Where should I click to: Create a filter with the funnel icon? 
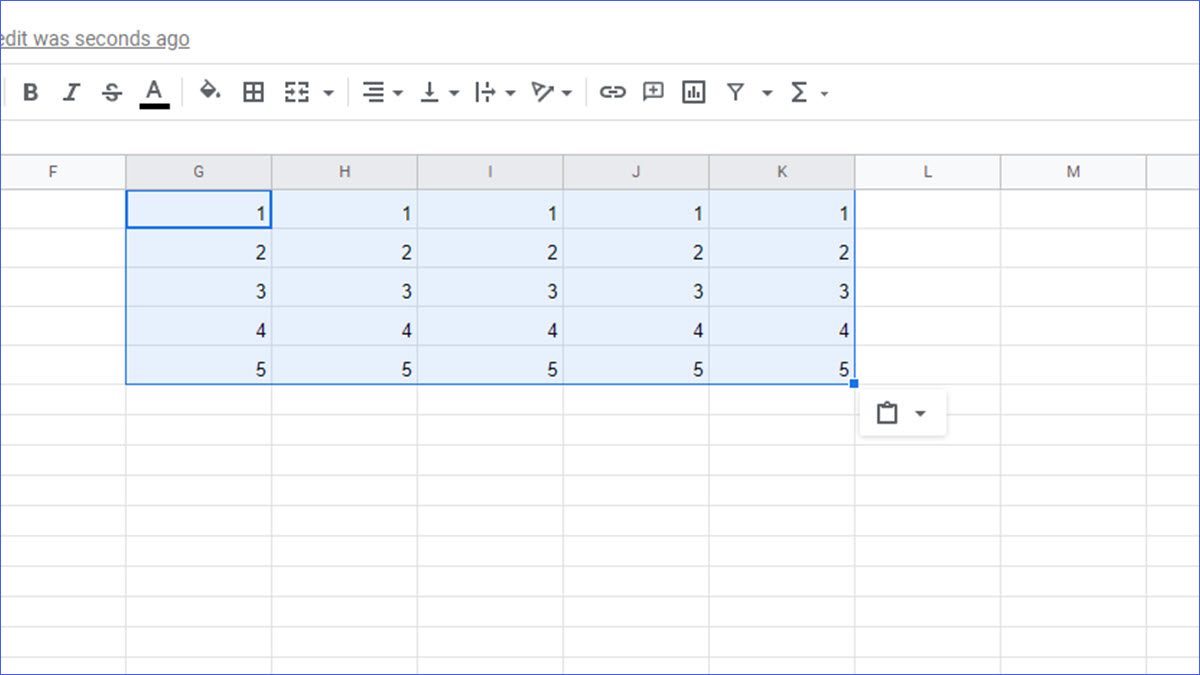736,93
